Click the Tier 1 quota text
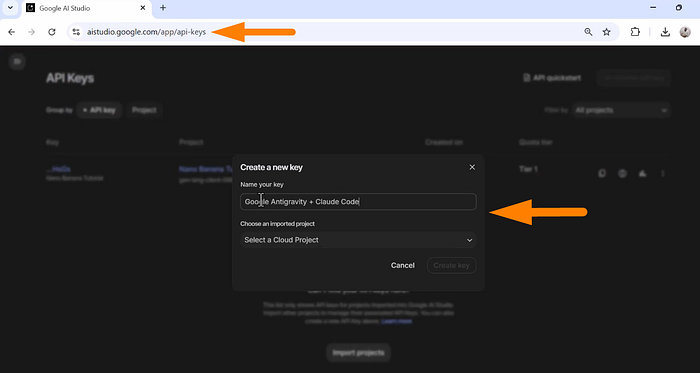The height and width of the screenshot is (373, 700). [x=528, y=169]
